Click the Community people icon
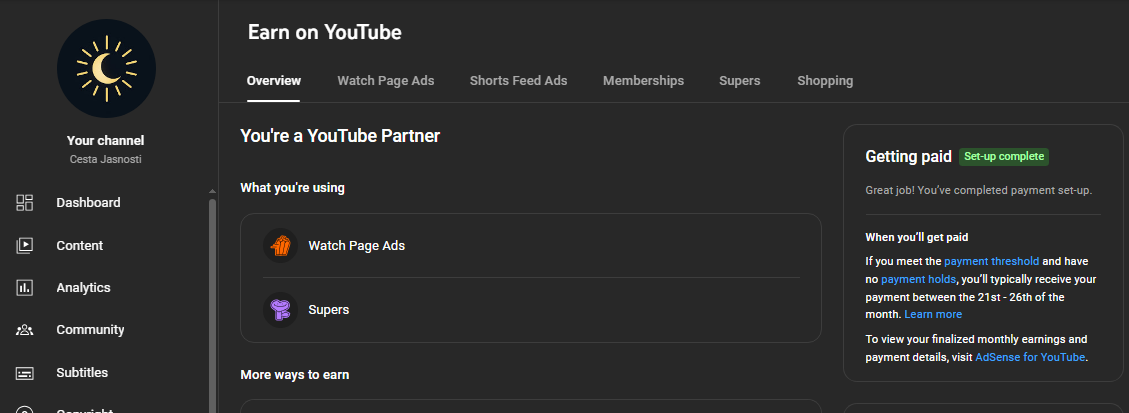The width and height of the screenshot is (1129, 413). point(26,330)
